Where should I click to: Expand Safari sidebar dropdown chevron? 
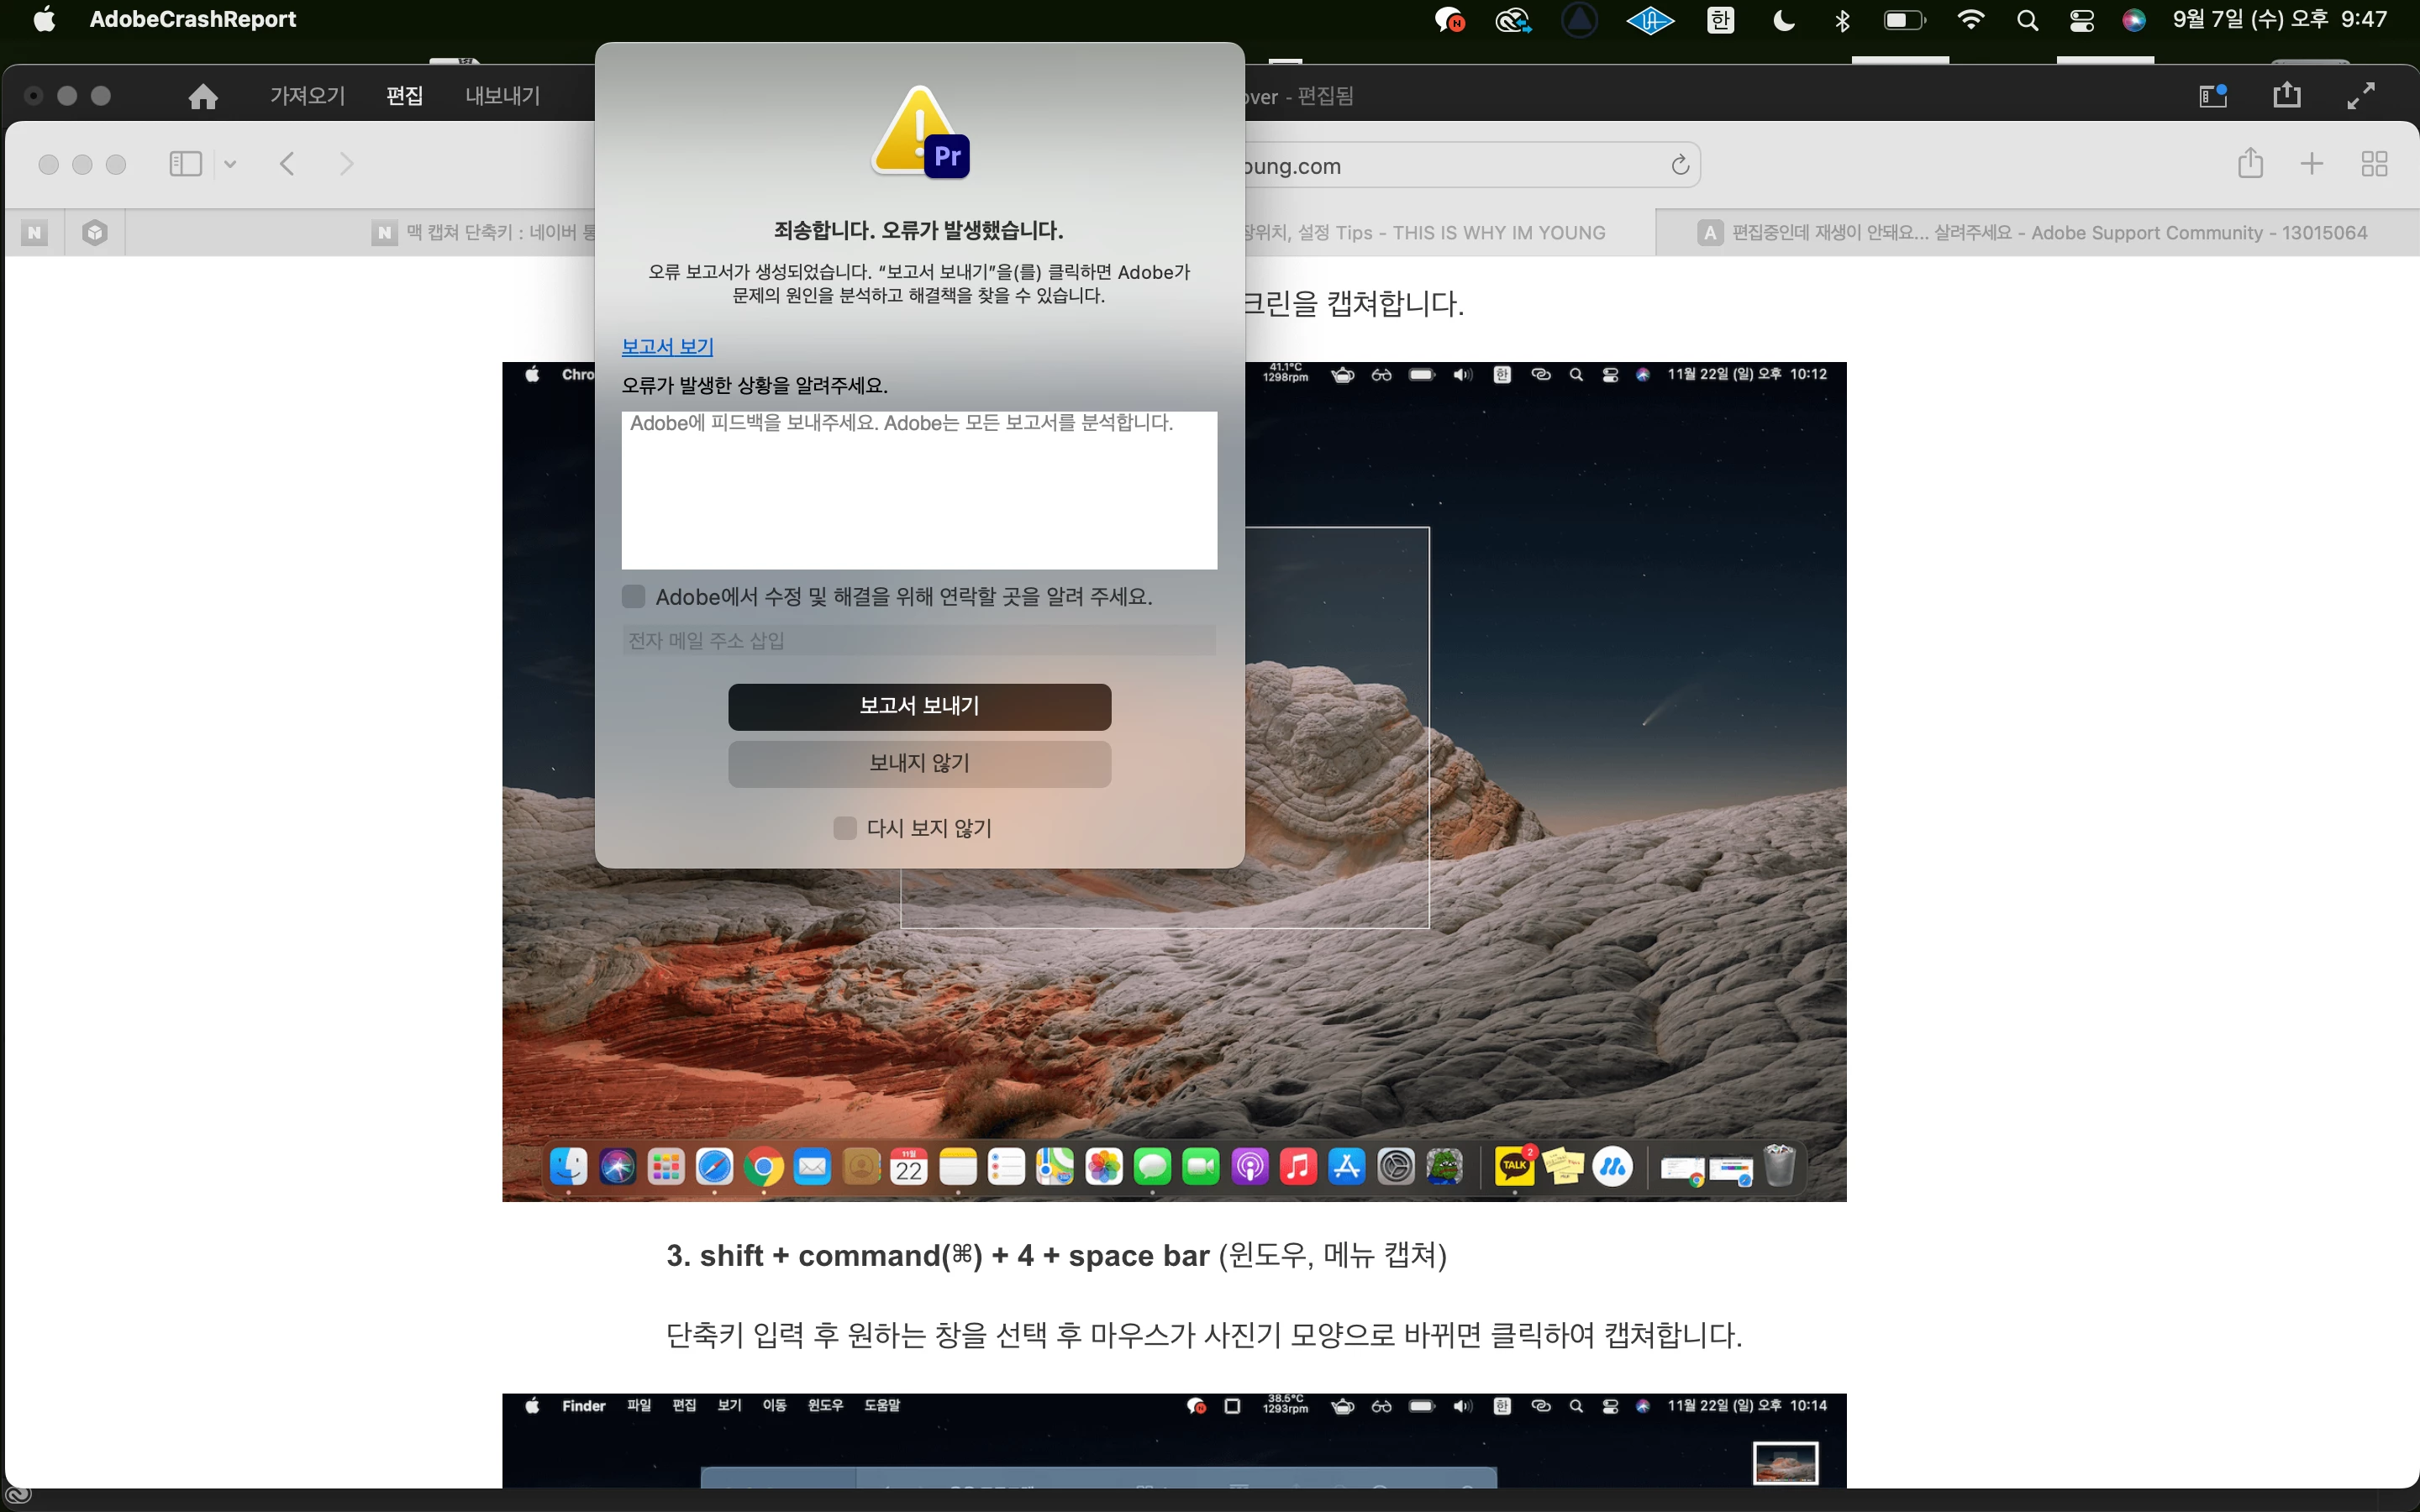click(230, 164)
